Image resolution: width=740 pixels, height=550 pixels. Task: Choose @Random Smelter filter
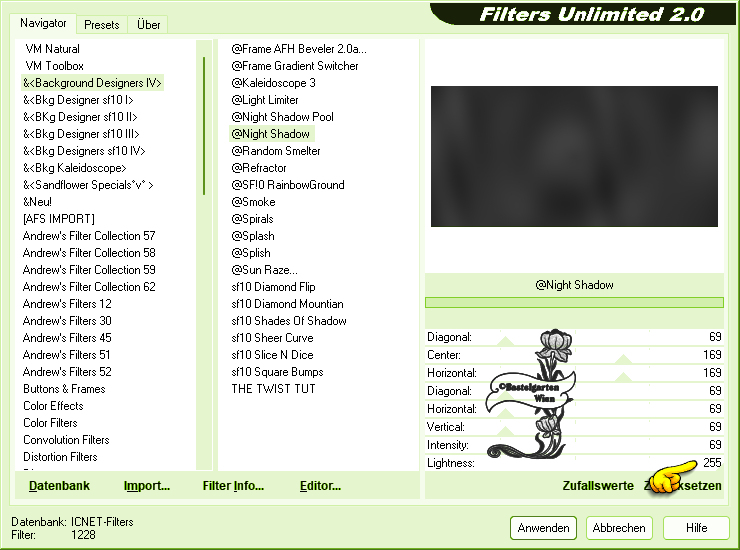[276, 151]
